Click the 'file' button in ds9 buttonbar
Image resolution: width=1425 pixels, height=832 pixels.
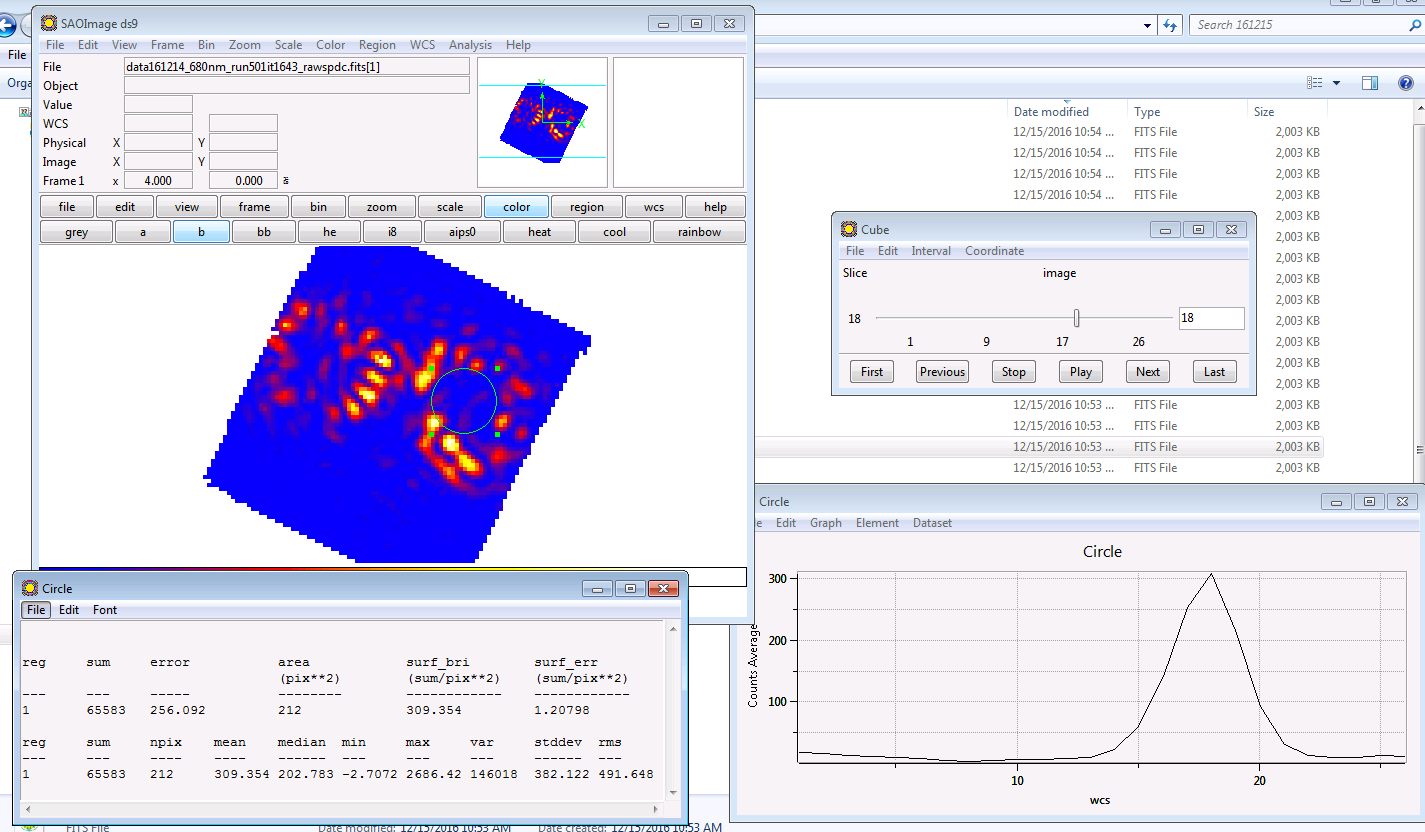67,207
